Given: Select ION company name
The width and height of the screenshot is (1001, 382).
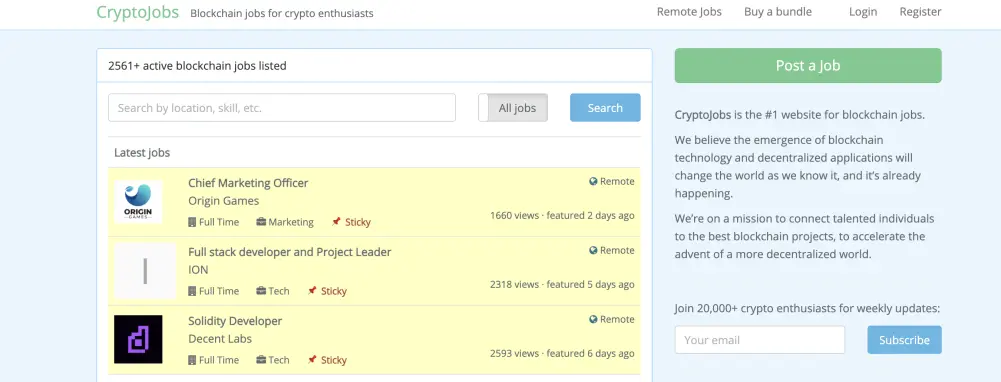Looking at the screenshot, I should click(x=198, y=270).
